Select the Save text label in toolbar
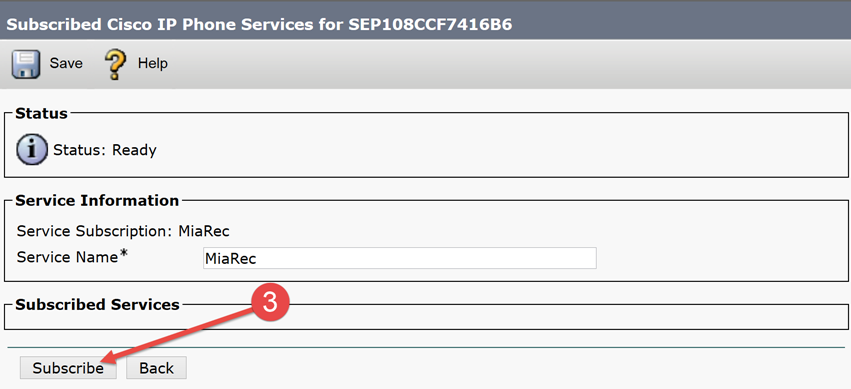 66,63
